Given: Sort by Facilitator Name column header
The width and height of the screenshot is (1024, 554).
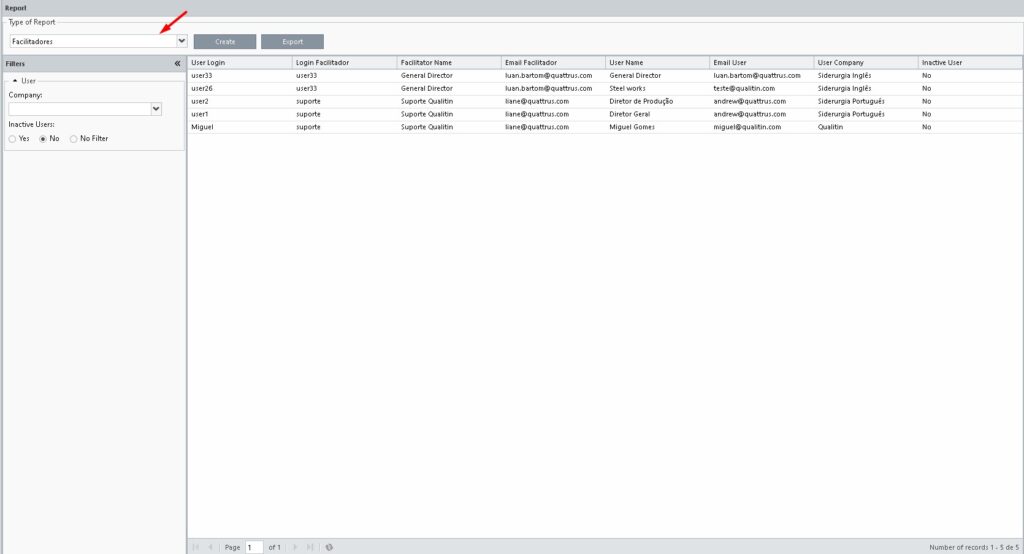Looking at the screenshot, I should click(x=448, y=63).
